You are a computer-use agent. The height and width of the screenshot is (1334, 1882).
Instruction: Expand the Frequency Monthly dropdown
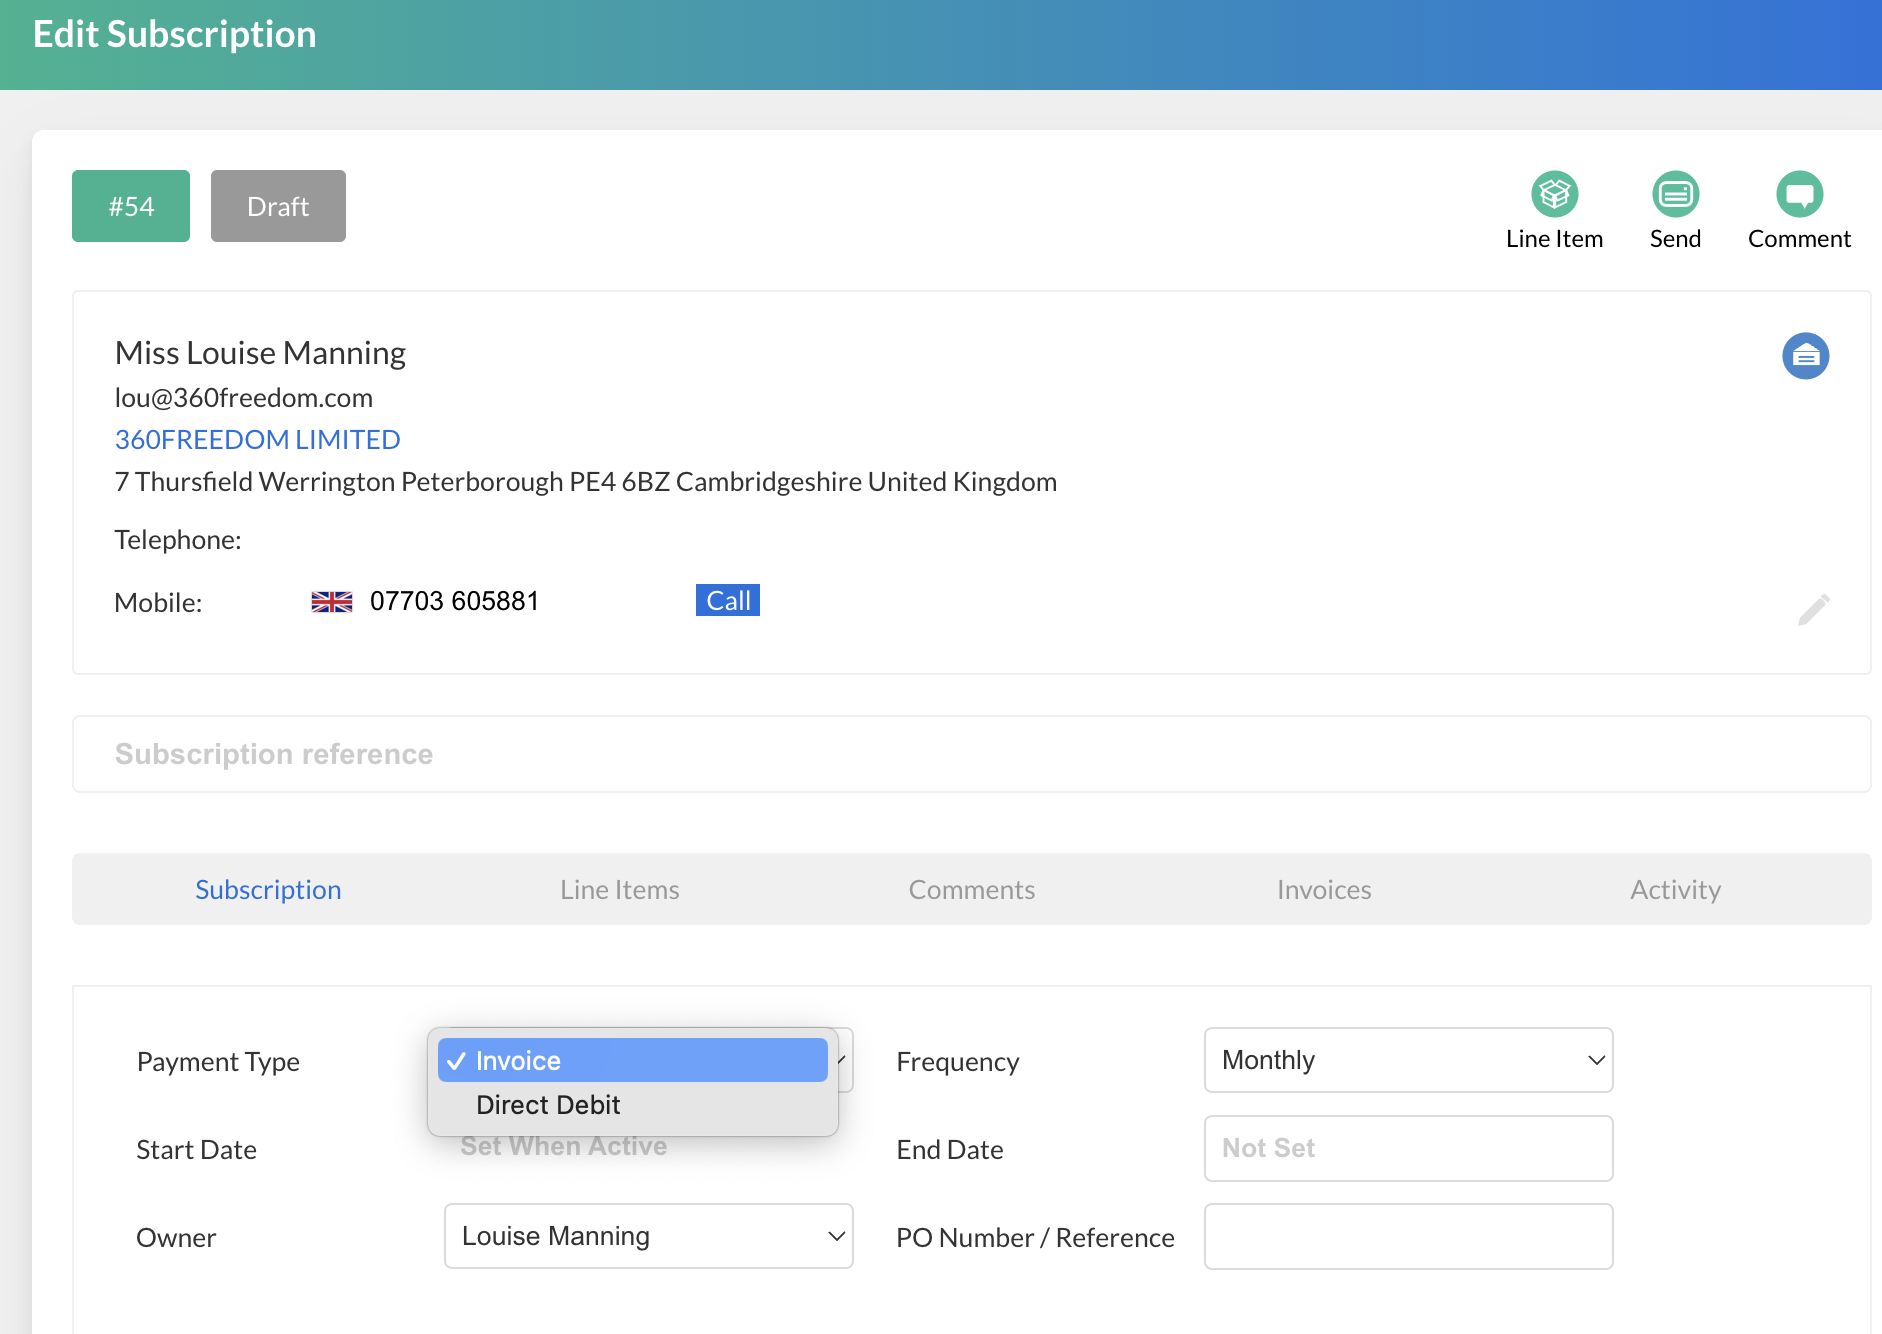pos(1407,1060)
